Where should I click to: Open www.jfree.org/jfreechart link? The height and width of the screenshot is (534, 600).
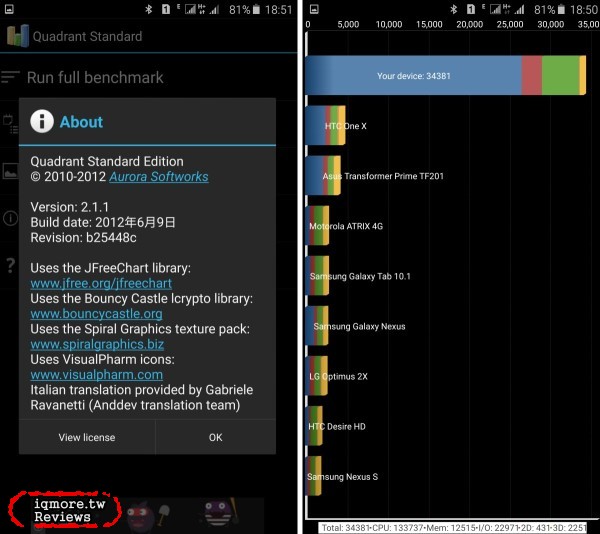101,283
